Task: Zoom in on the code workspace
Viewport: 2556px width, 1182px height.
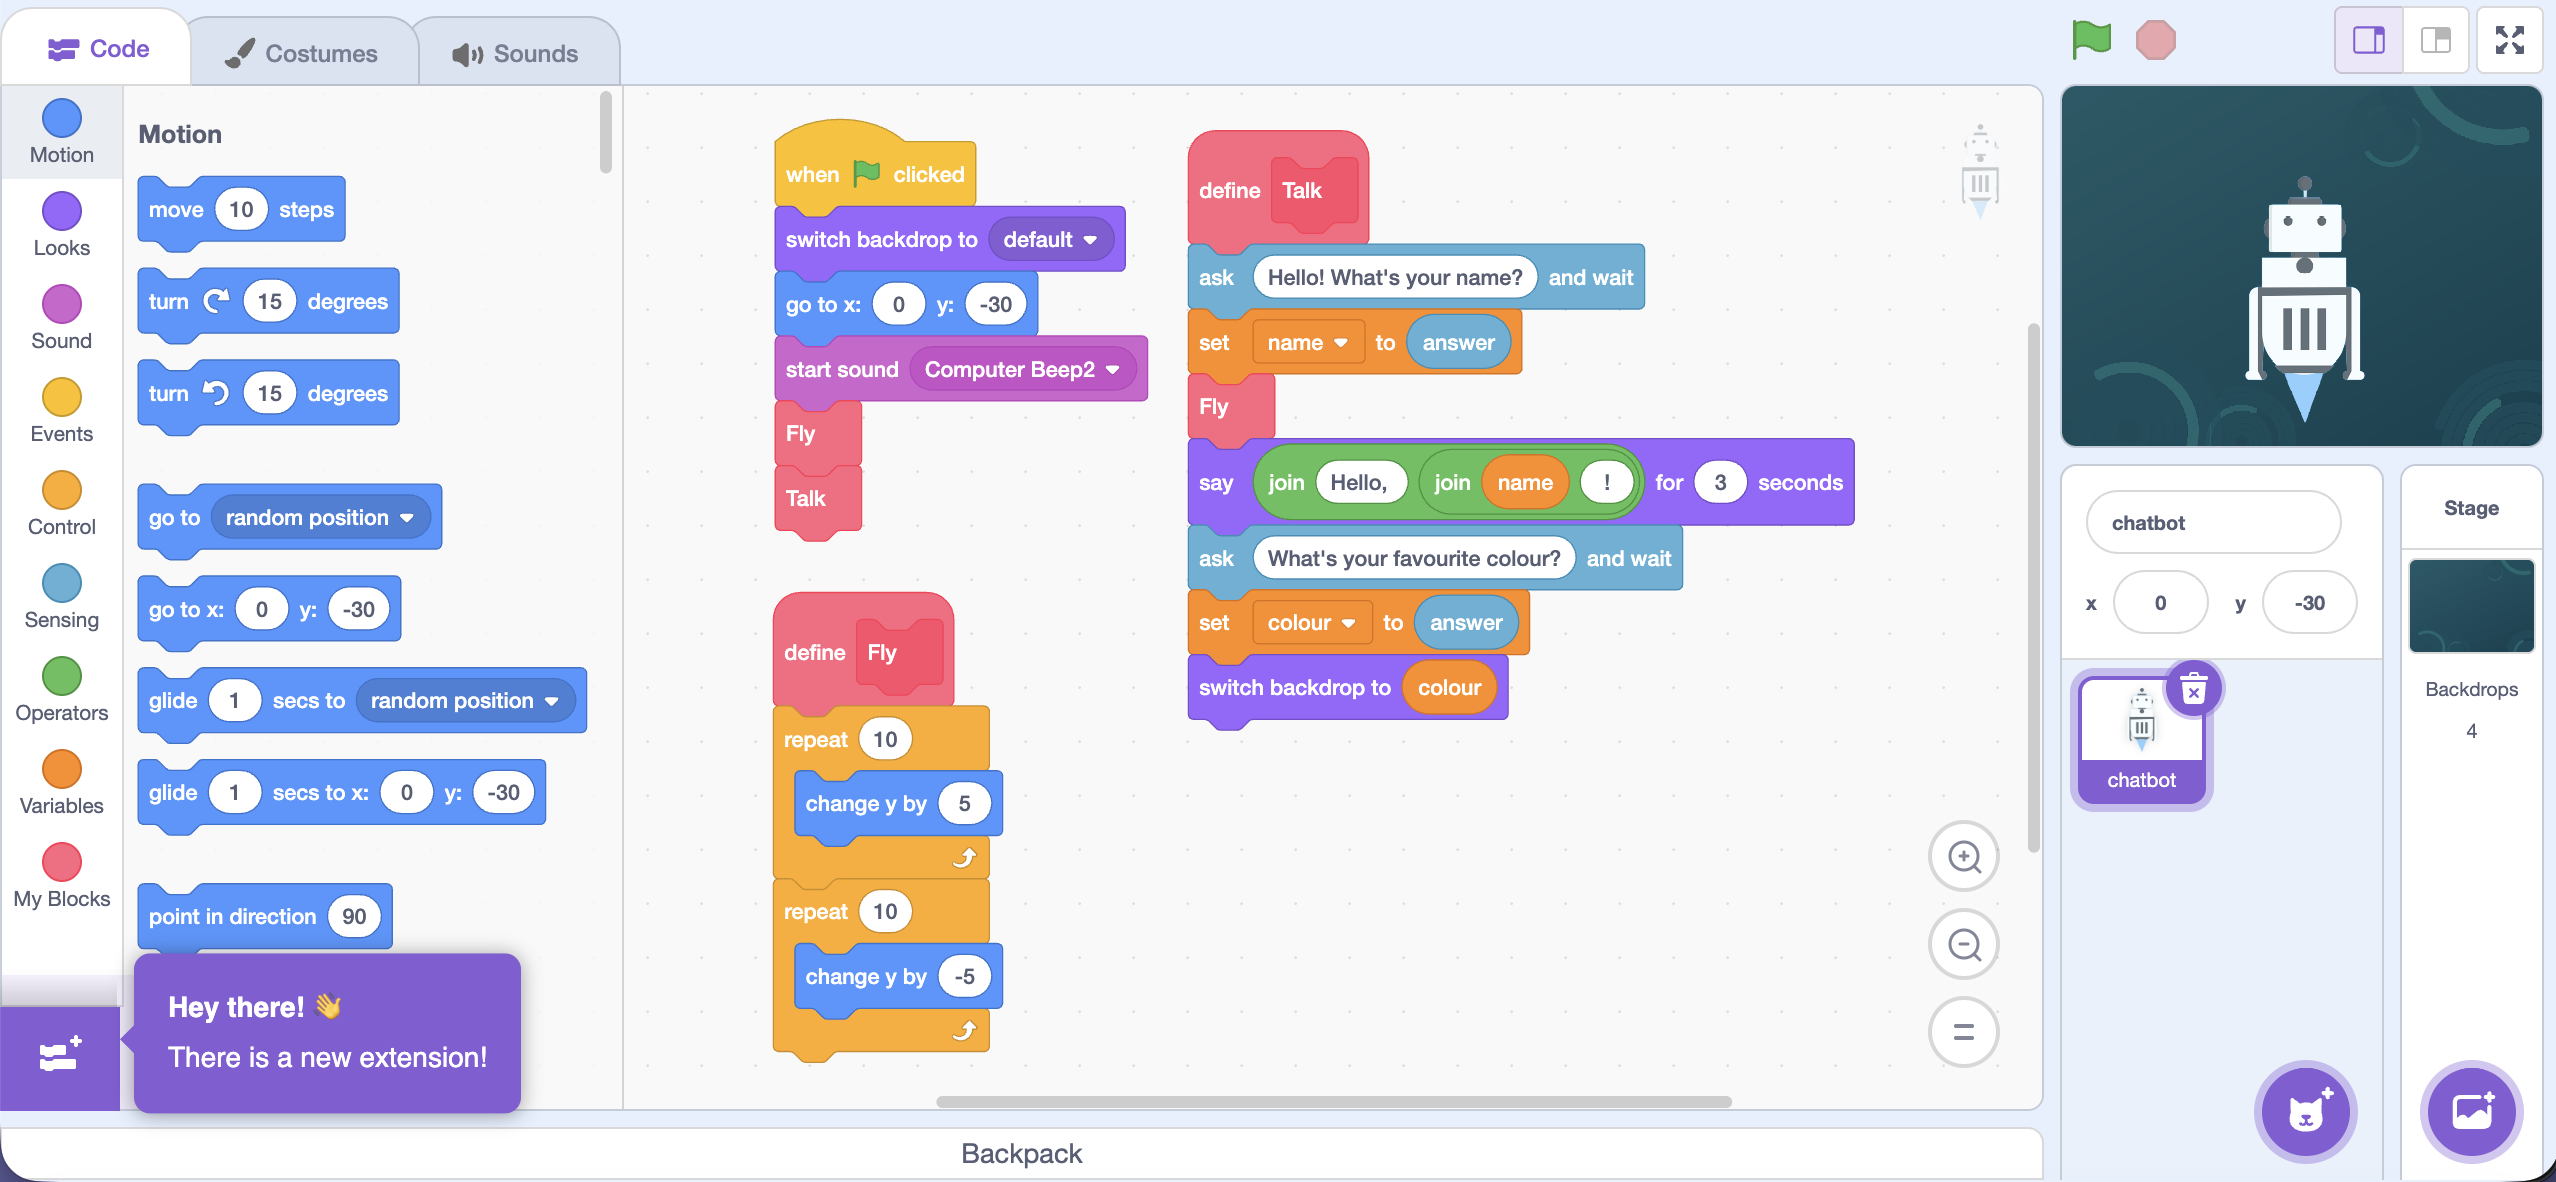Action: tap(1963, 857)
